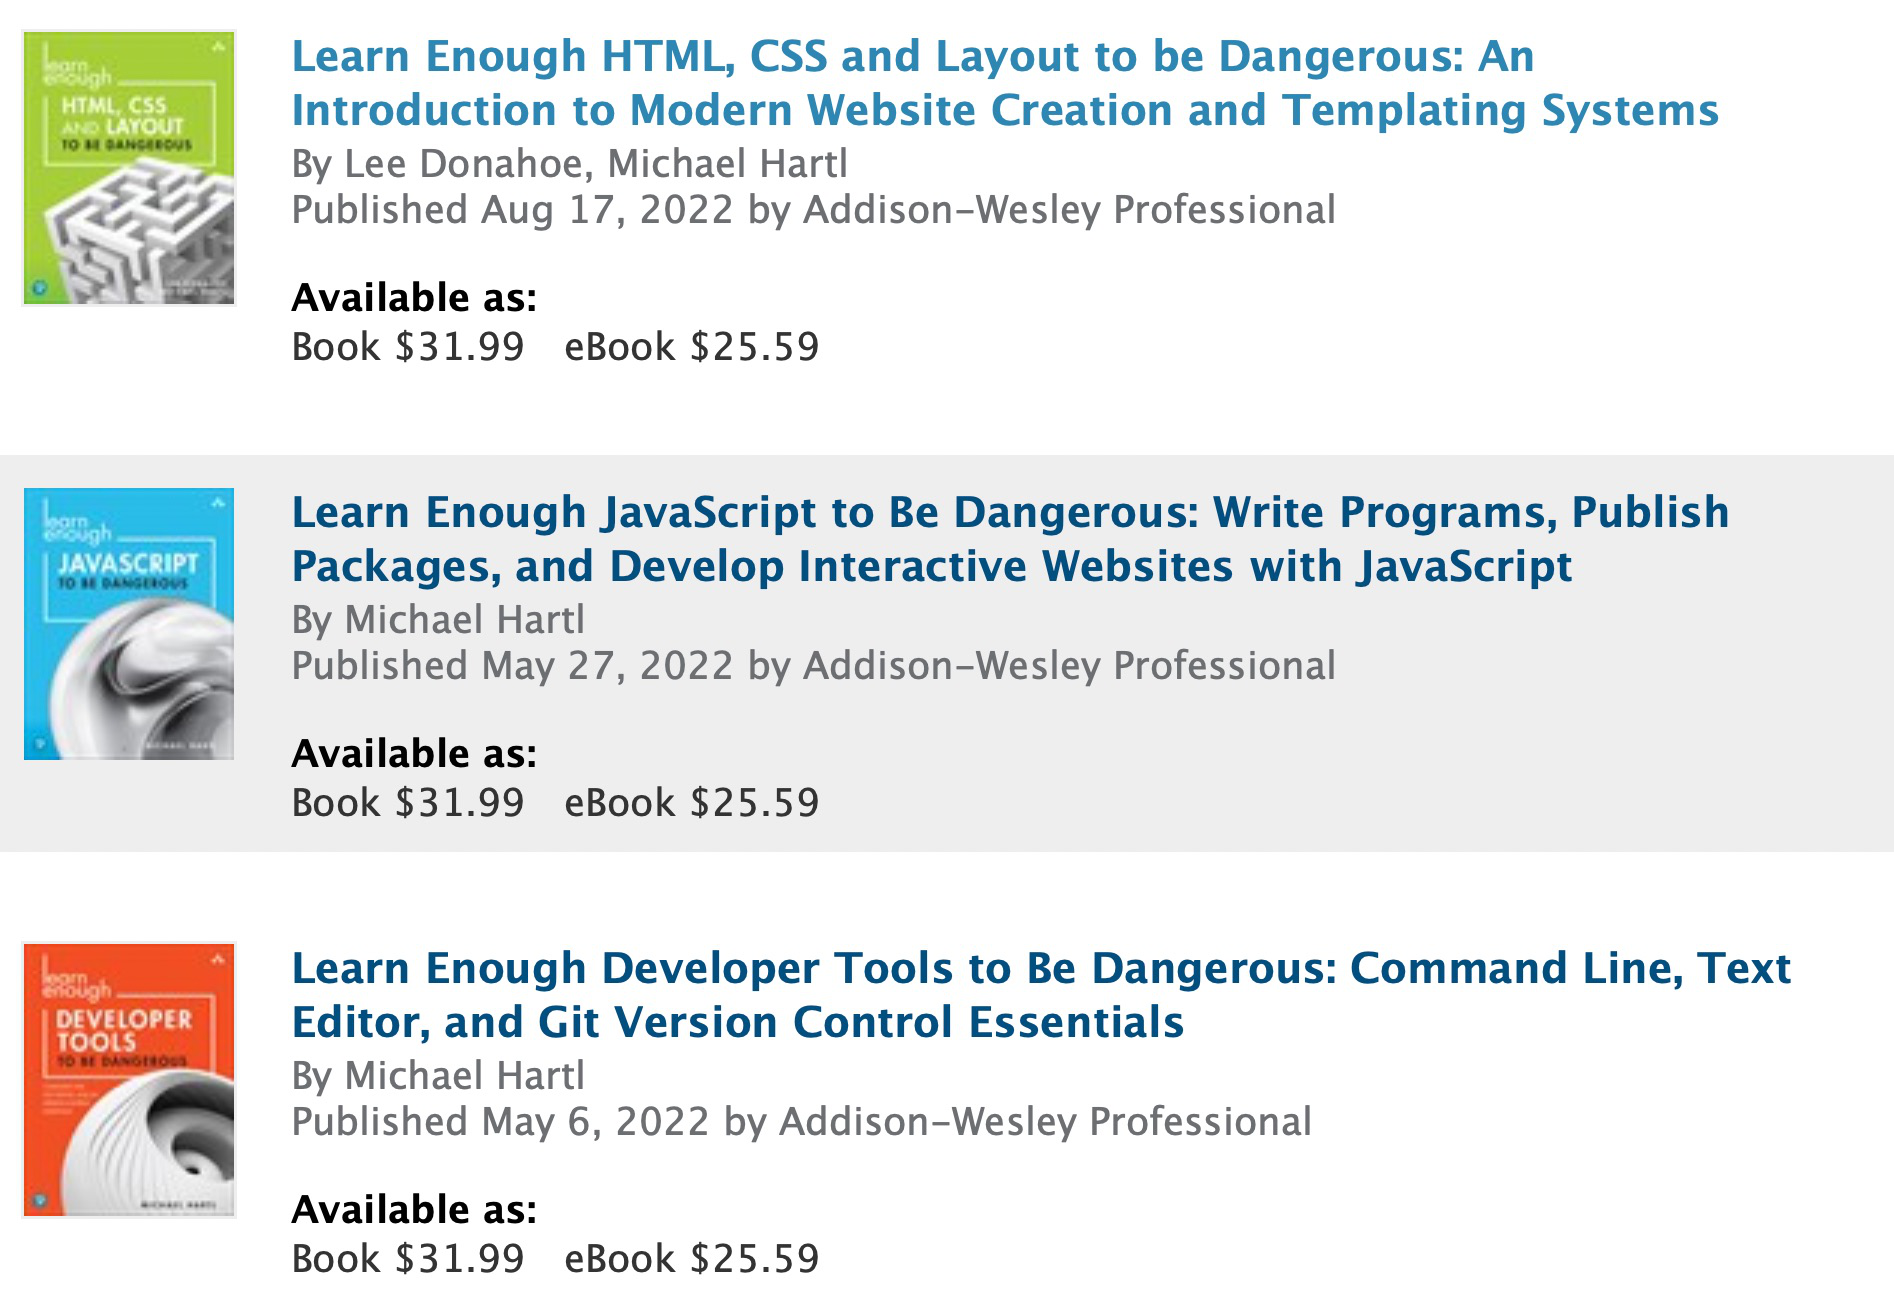Click Michael Hartl beside Lee Donahoe
1894x1296 pixels.
click(x=727, y=164)
